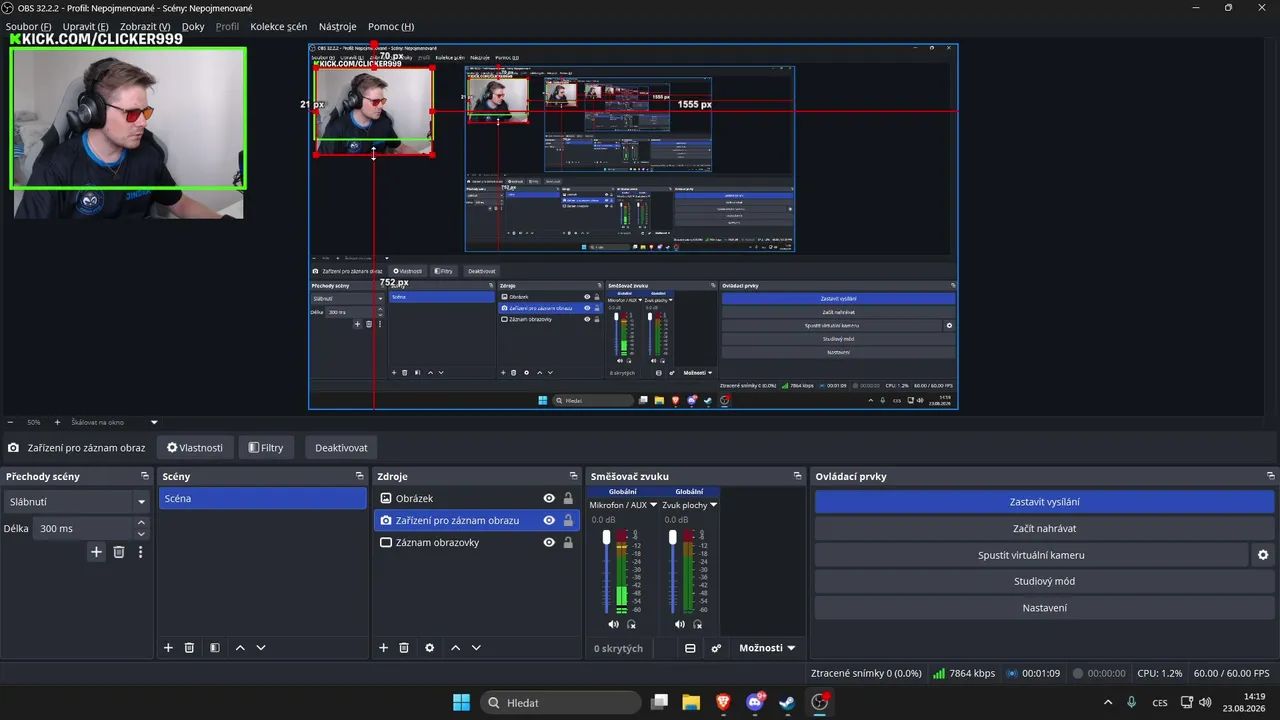Open the Pomoc menu
Image resolution: width=1280 pixels, height=720 pixels.
coord(391,26)
